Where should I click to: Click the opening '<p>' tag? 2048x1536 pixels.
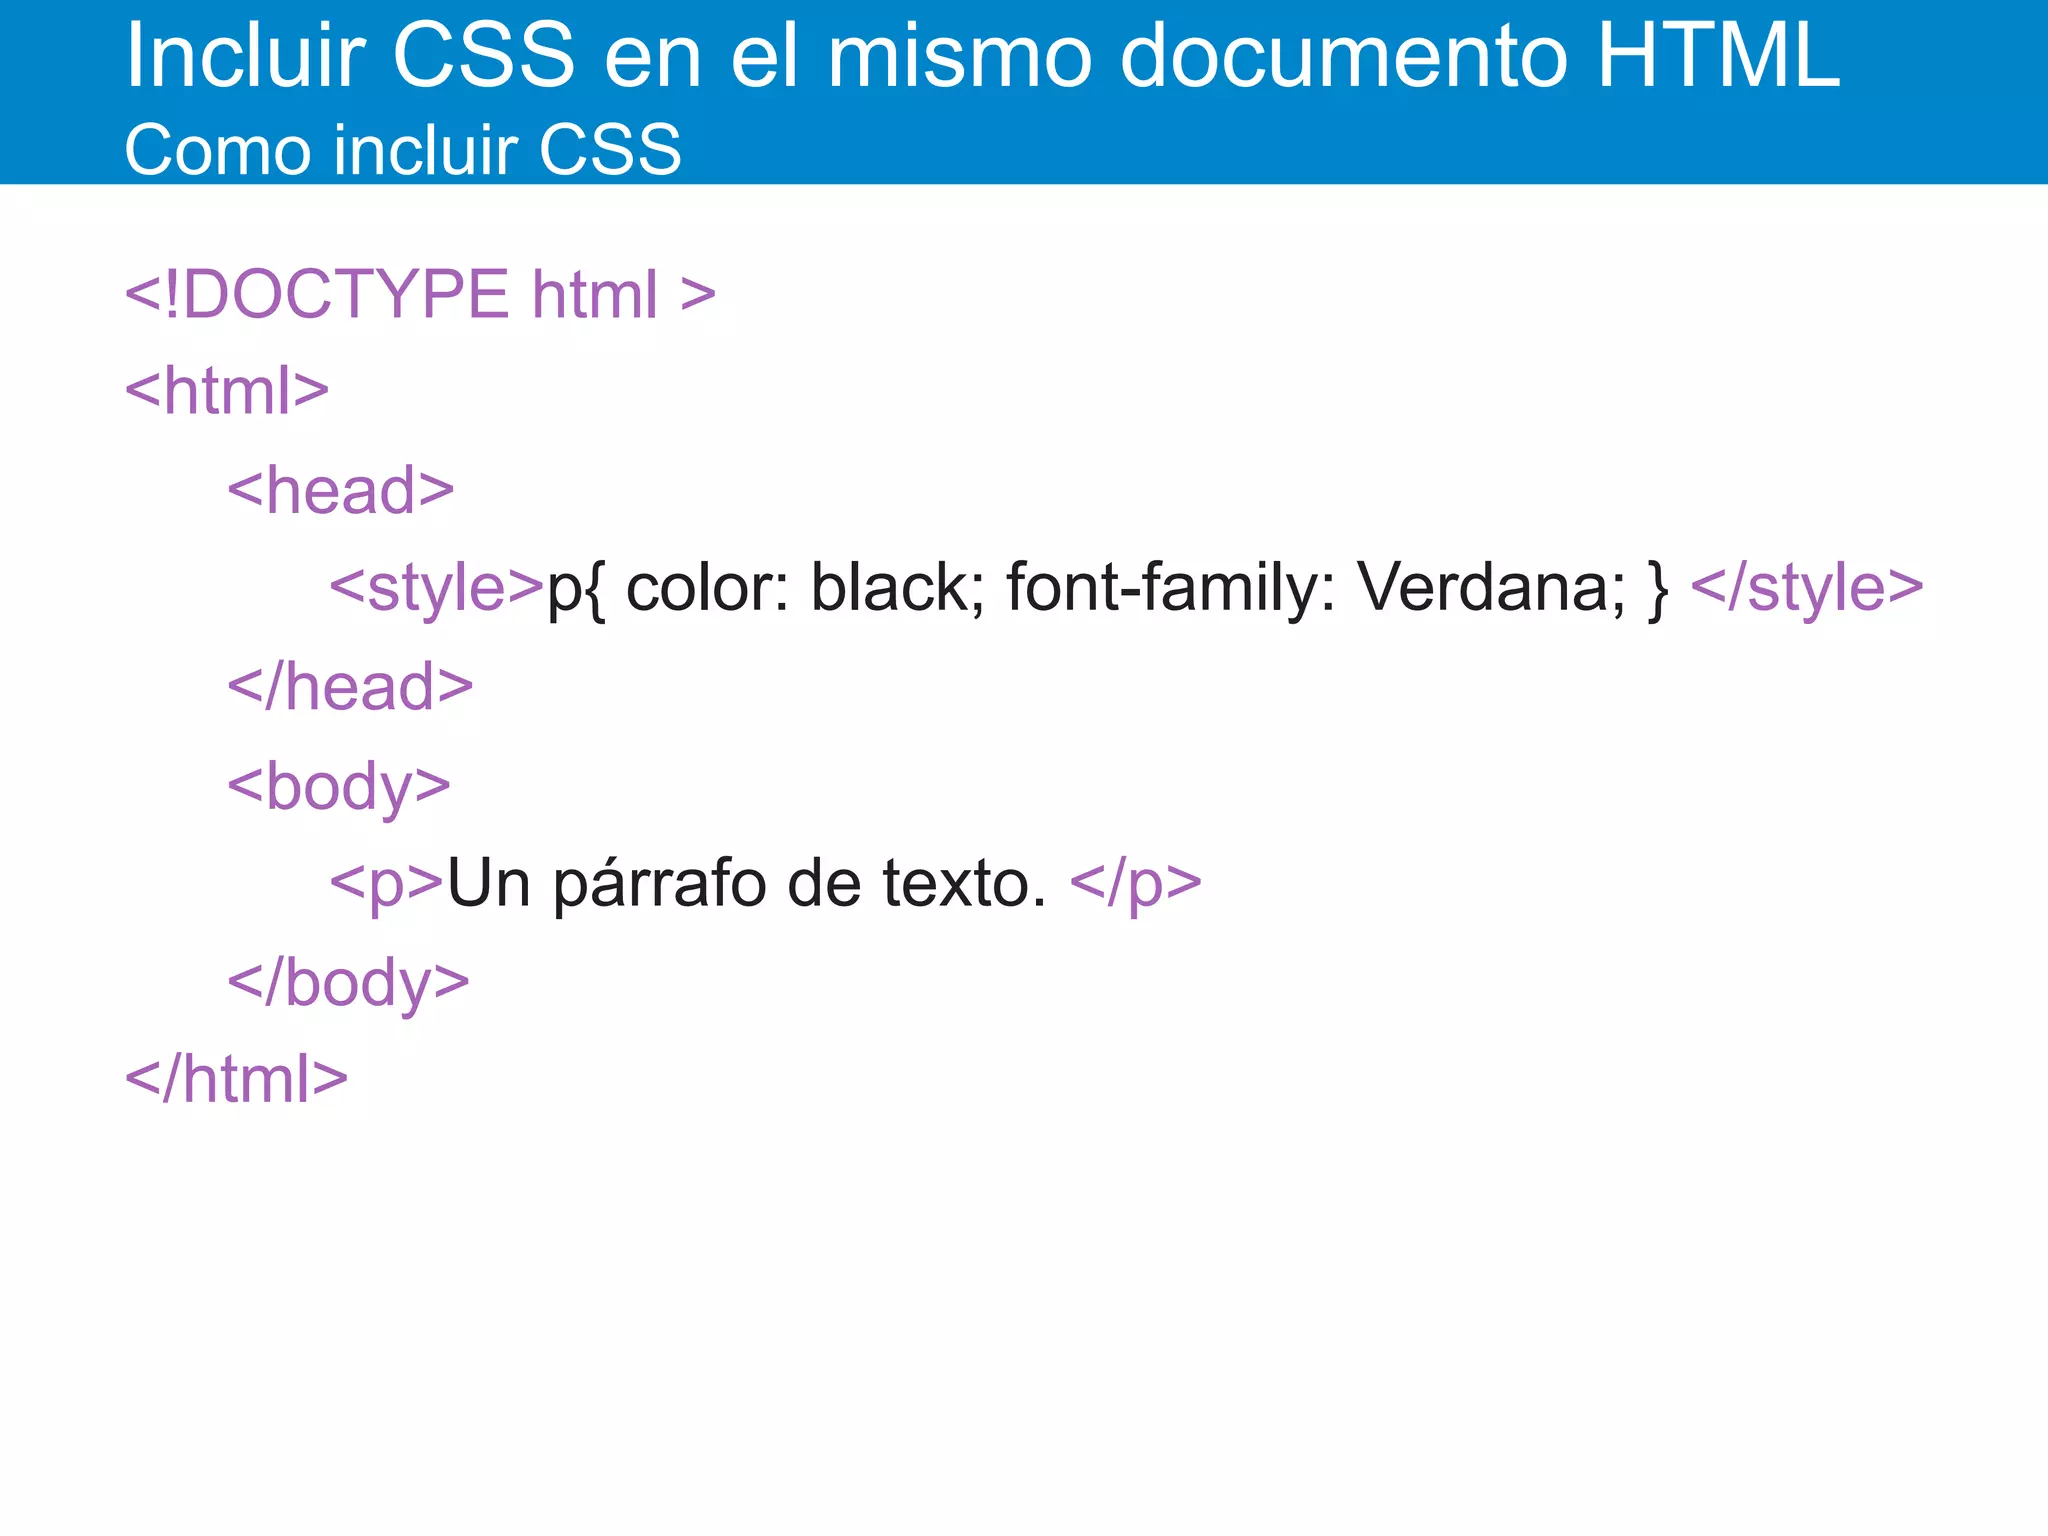click(x=386, y=885)
